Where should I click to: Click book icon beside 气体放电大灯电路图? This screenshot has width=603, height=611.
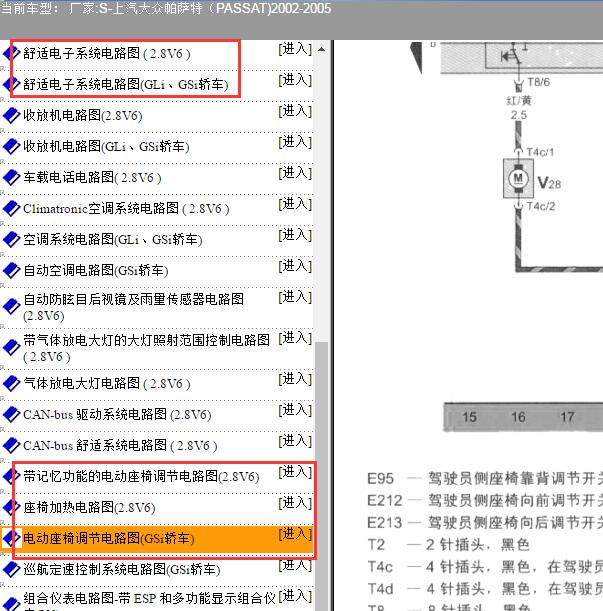pyautogui.click(x=11, y=383)
